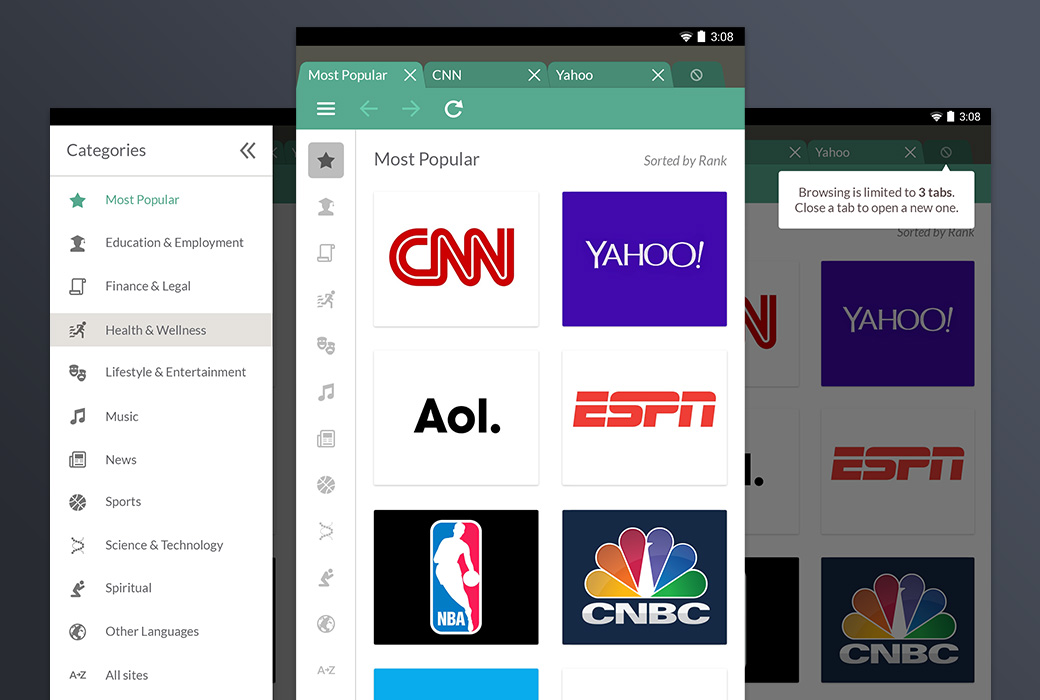Reload the page with refresh icon
1040x700 pixels.
(454, 109)
